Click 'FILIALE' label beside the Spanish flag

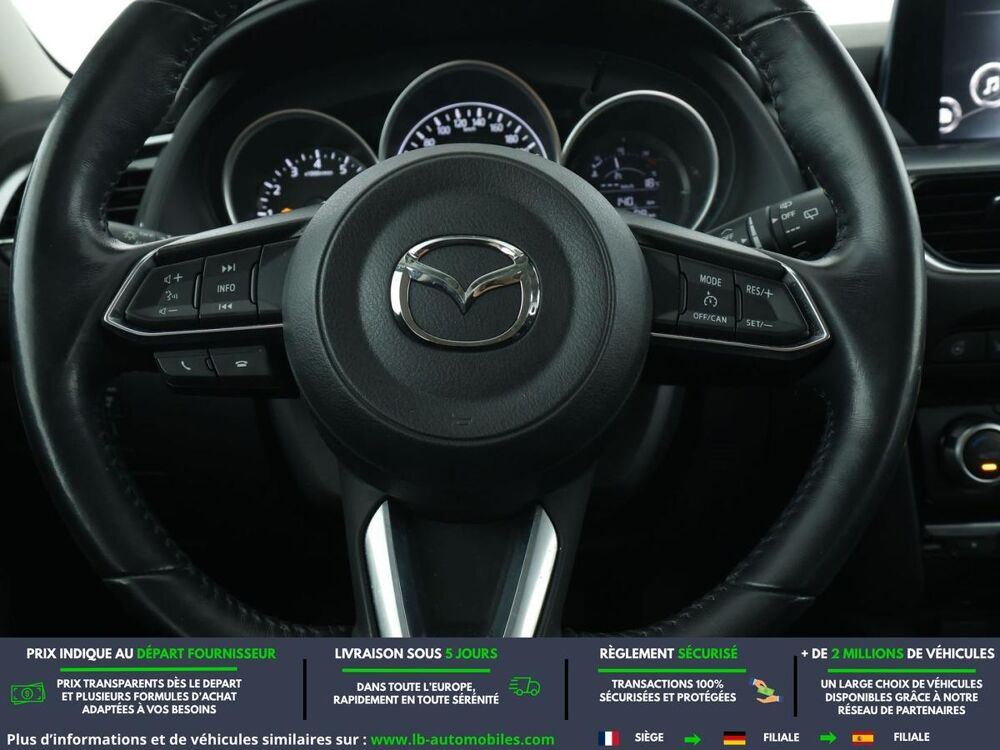(x=911, y=737)
